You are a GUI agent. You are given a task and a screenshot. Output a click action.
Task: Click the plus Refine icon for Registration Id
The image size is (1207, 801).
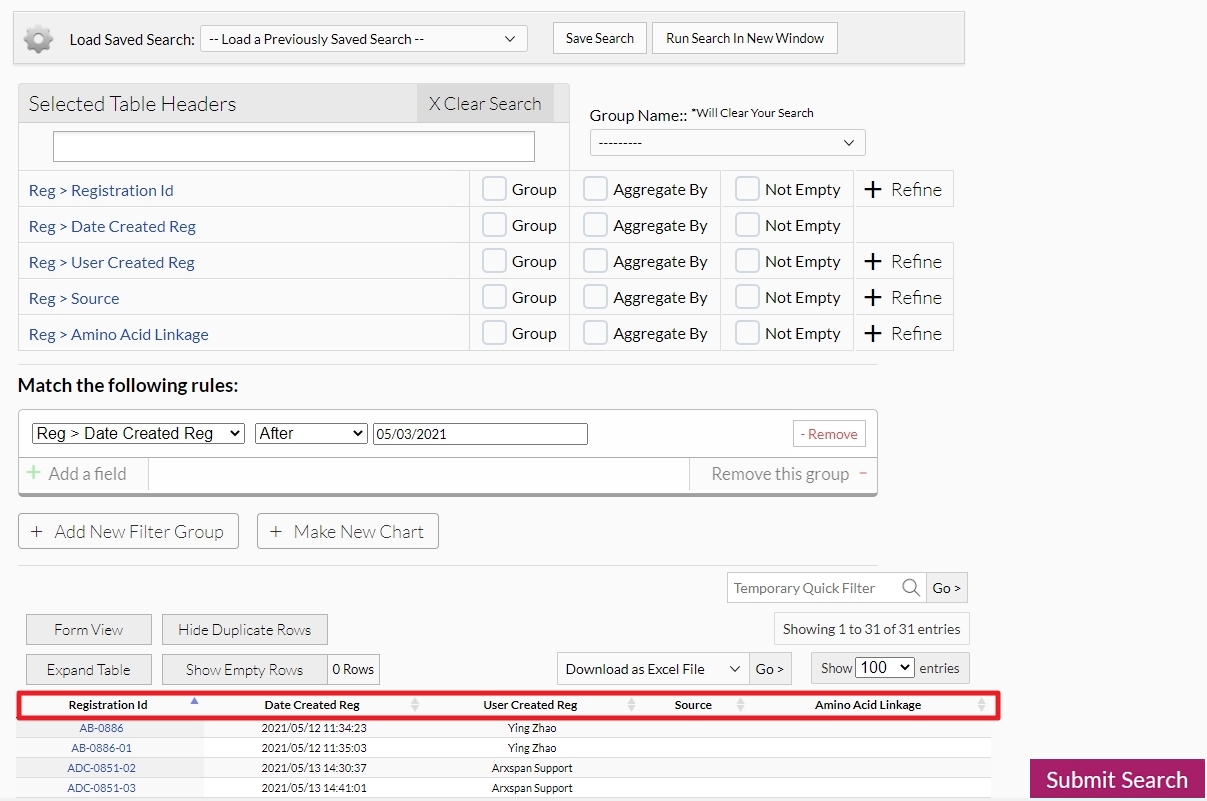coord(873,190)
